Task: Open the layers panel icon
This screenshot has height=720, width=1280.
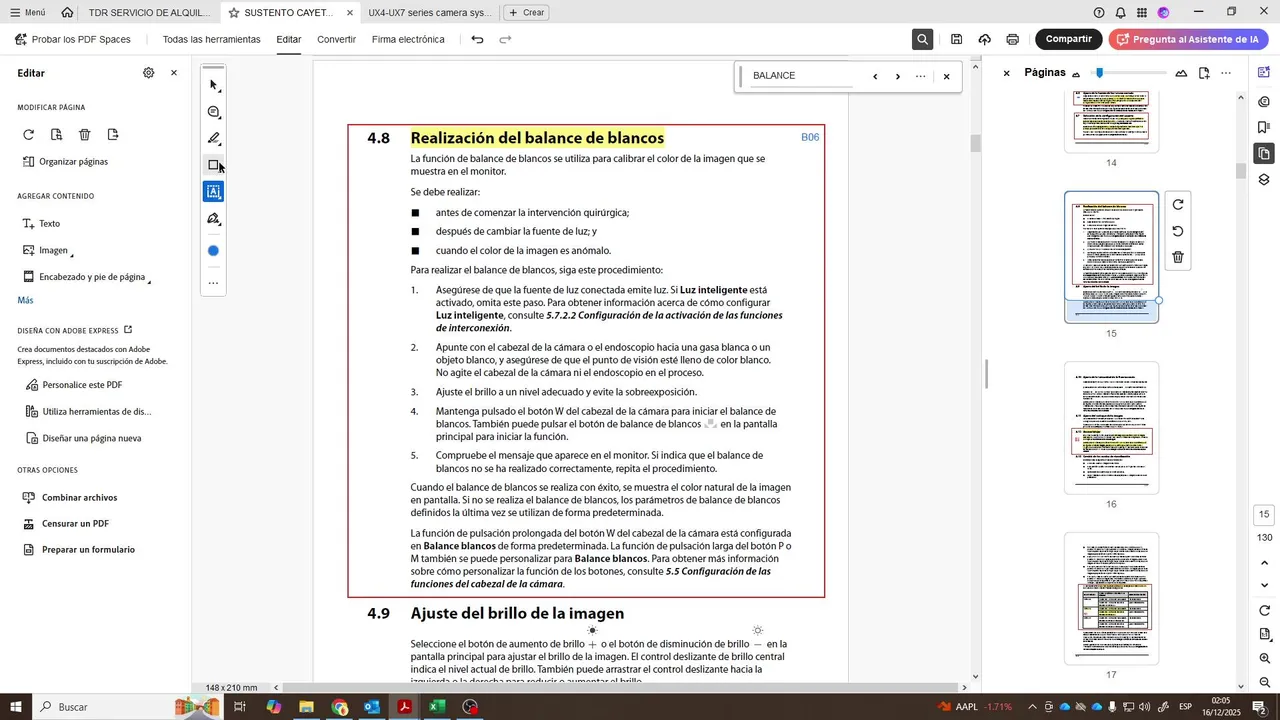Action: (x=1264, y=180)
